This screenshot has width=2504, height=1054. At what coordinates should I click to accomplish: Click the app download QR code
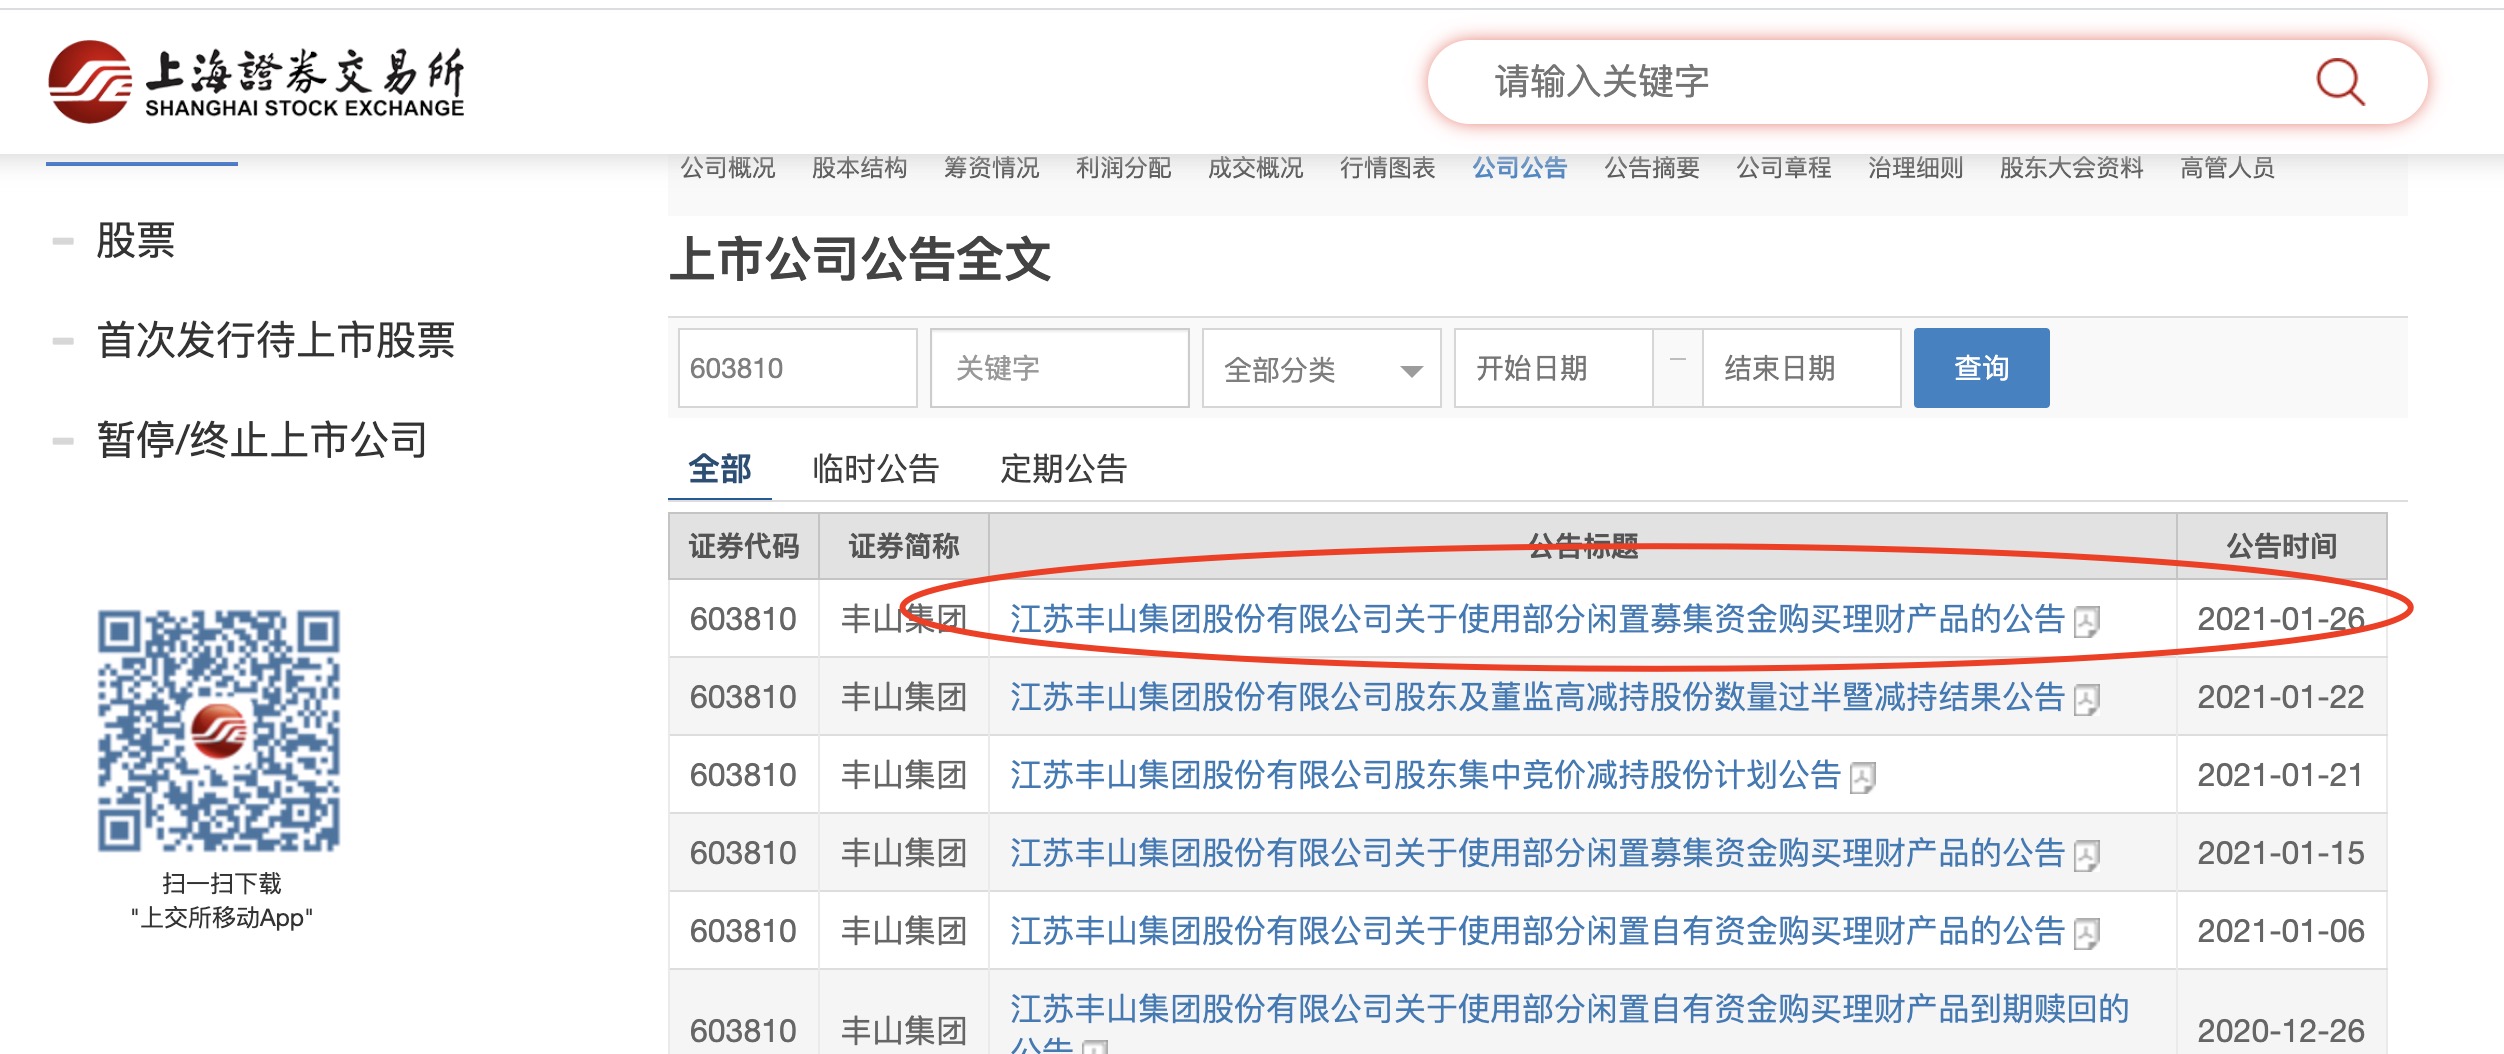[219, 731]
